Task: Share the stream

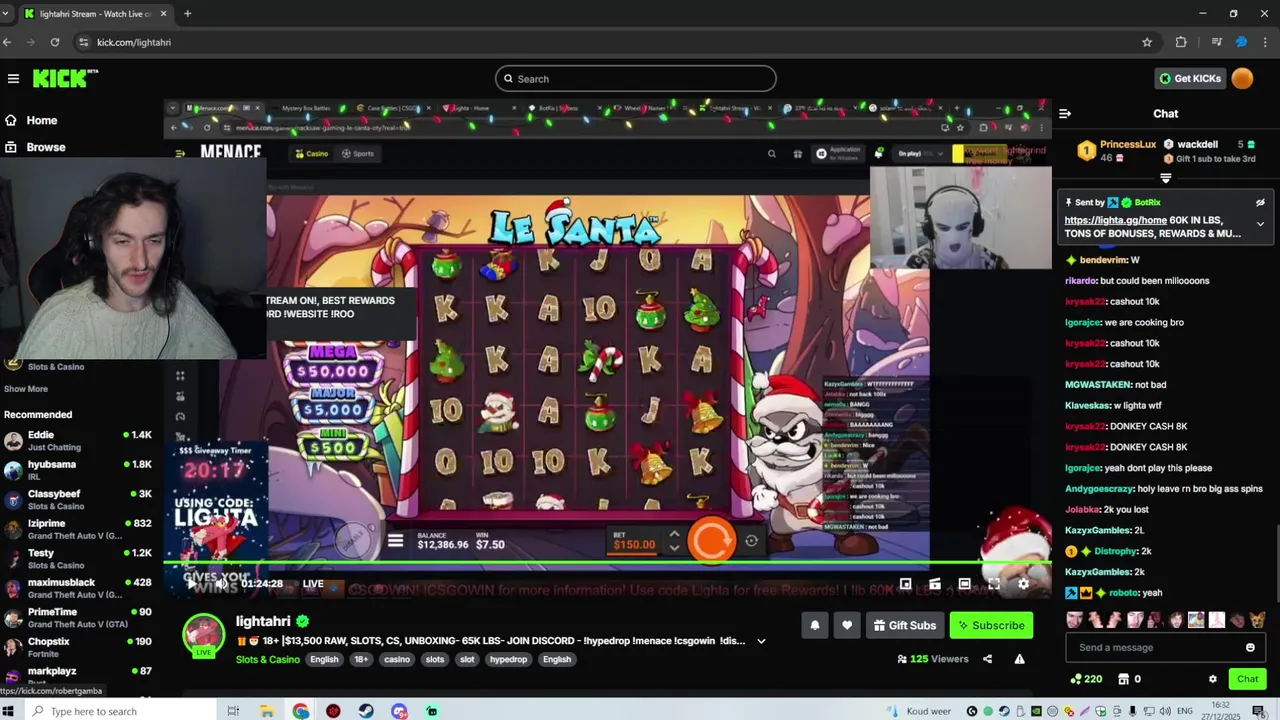Action: coord(987,659)
